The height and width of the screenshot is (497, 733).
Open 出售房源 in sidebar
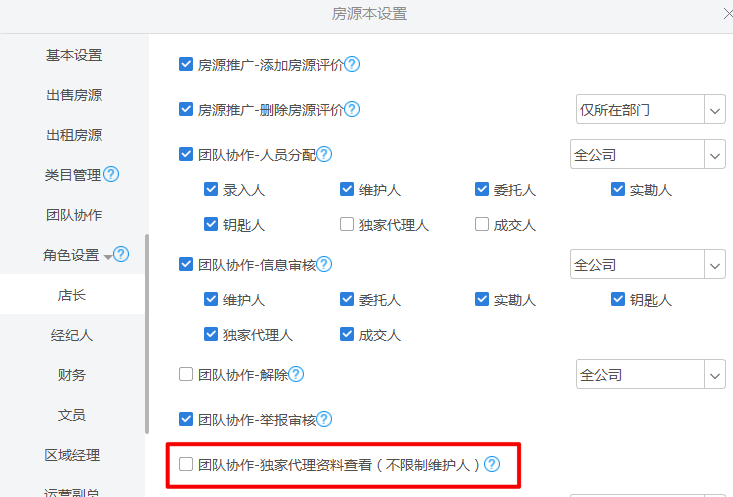coord(74,95)
